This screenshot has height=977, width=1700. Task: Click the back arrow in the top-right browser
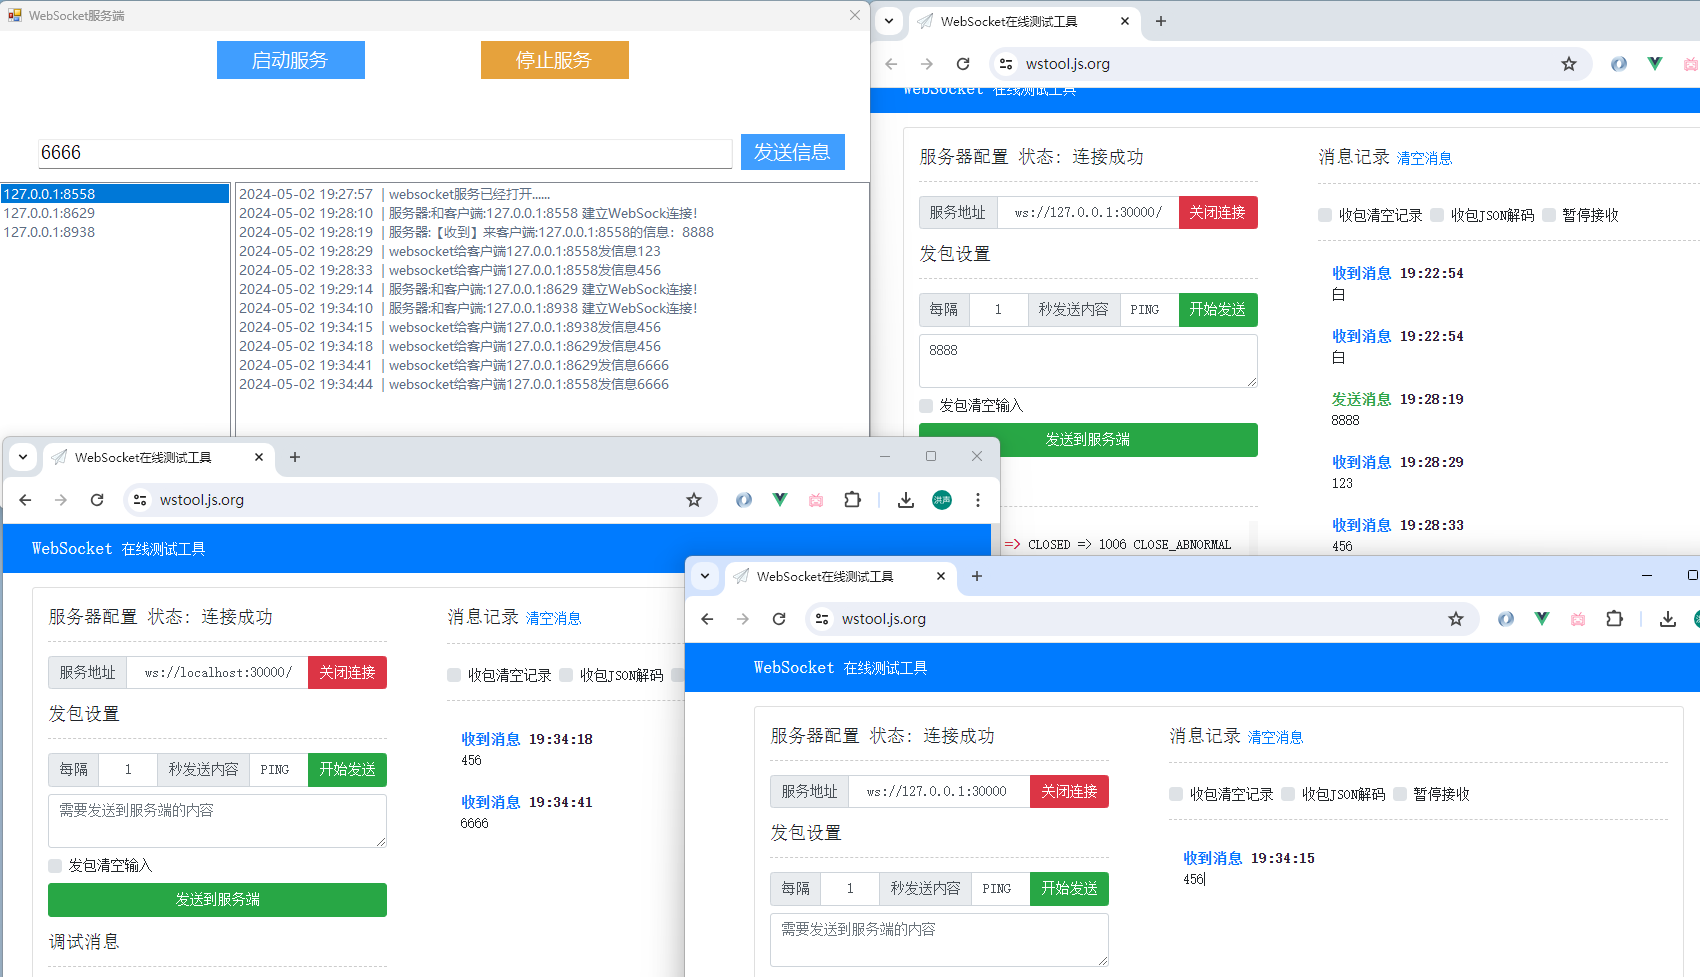(891, 64)
